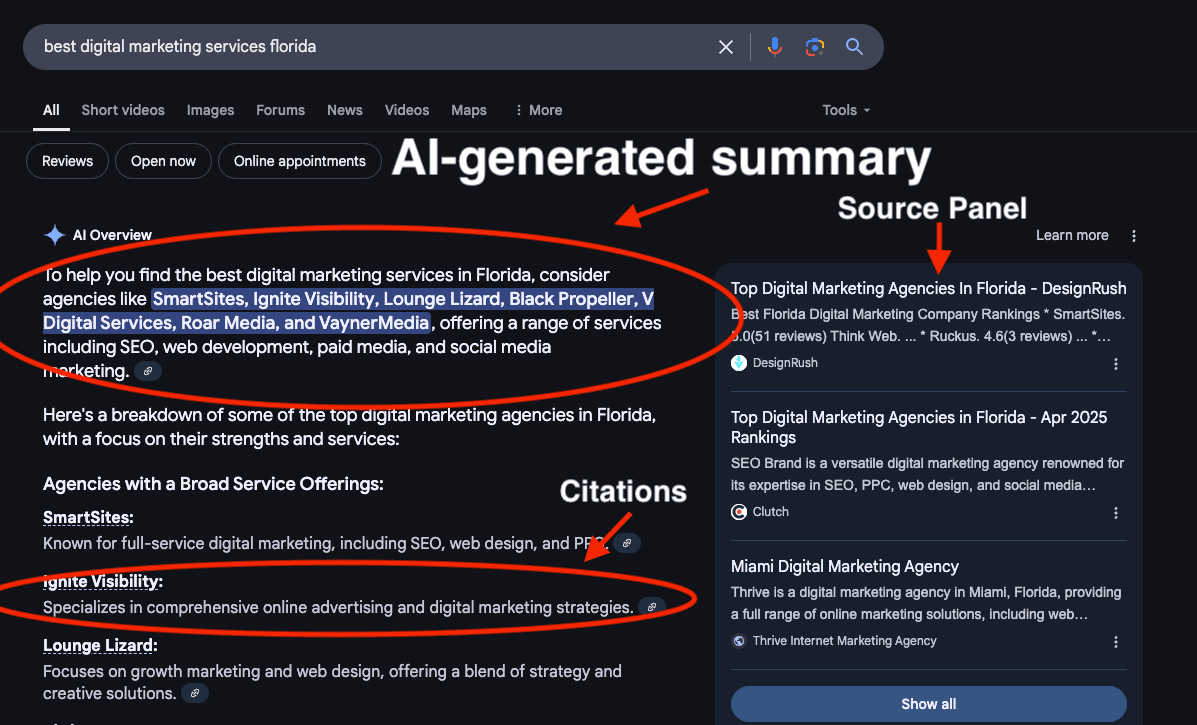Toggle the Reviews filter chip

pyautogui.click(x=67, y=161)
